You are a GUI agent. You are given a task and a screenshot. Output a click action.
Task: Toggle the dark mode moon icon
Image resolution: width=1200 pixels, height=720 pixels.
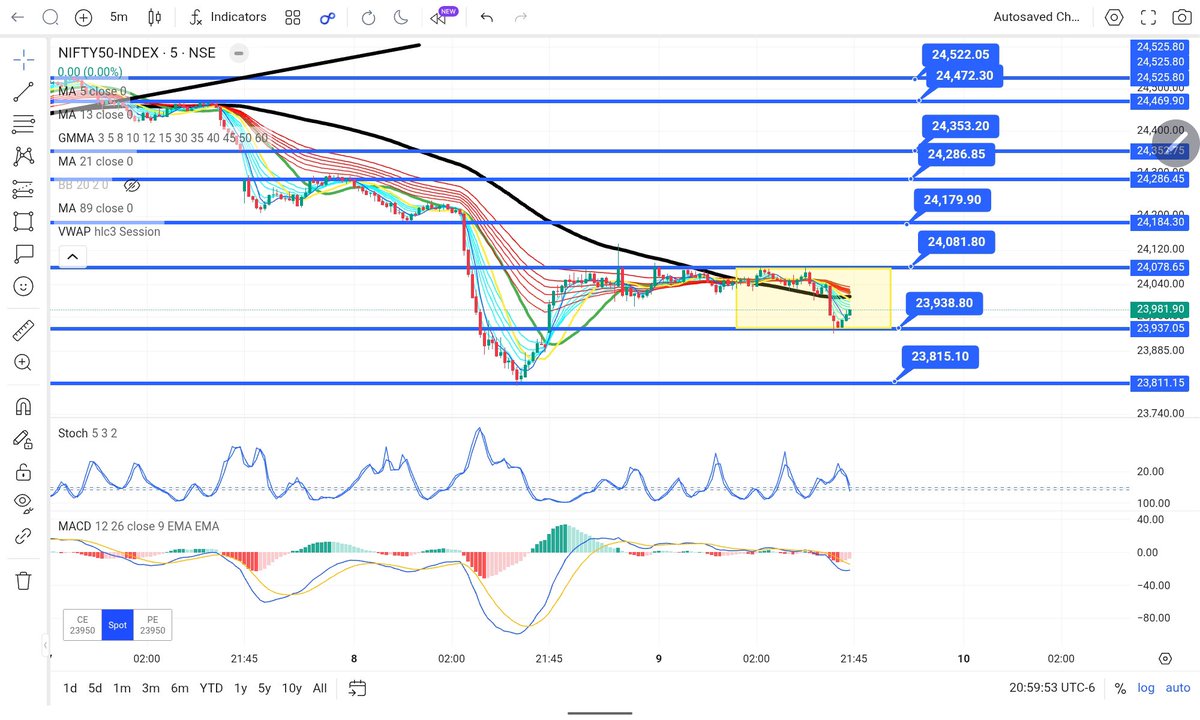coord(401,17)
